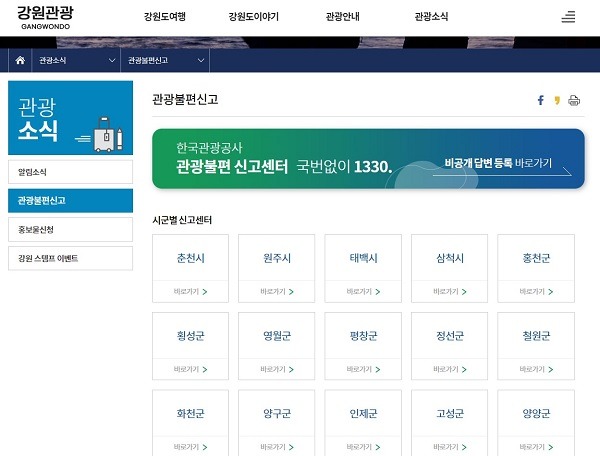Open the 강원도이야기 top menu

tap(253, 18)
